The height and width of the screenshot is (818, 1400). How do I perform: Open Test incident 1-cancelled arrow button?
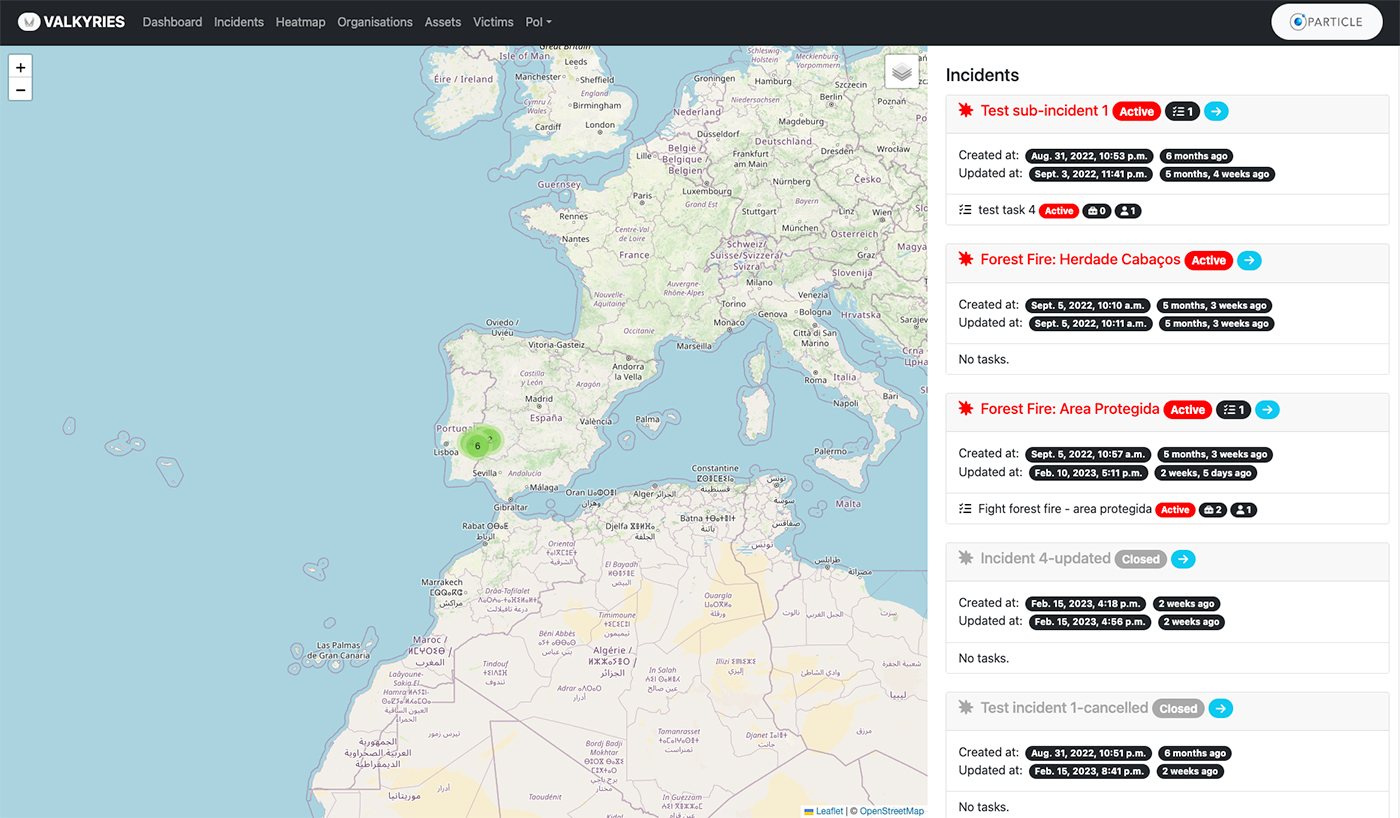(1220, 708)
